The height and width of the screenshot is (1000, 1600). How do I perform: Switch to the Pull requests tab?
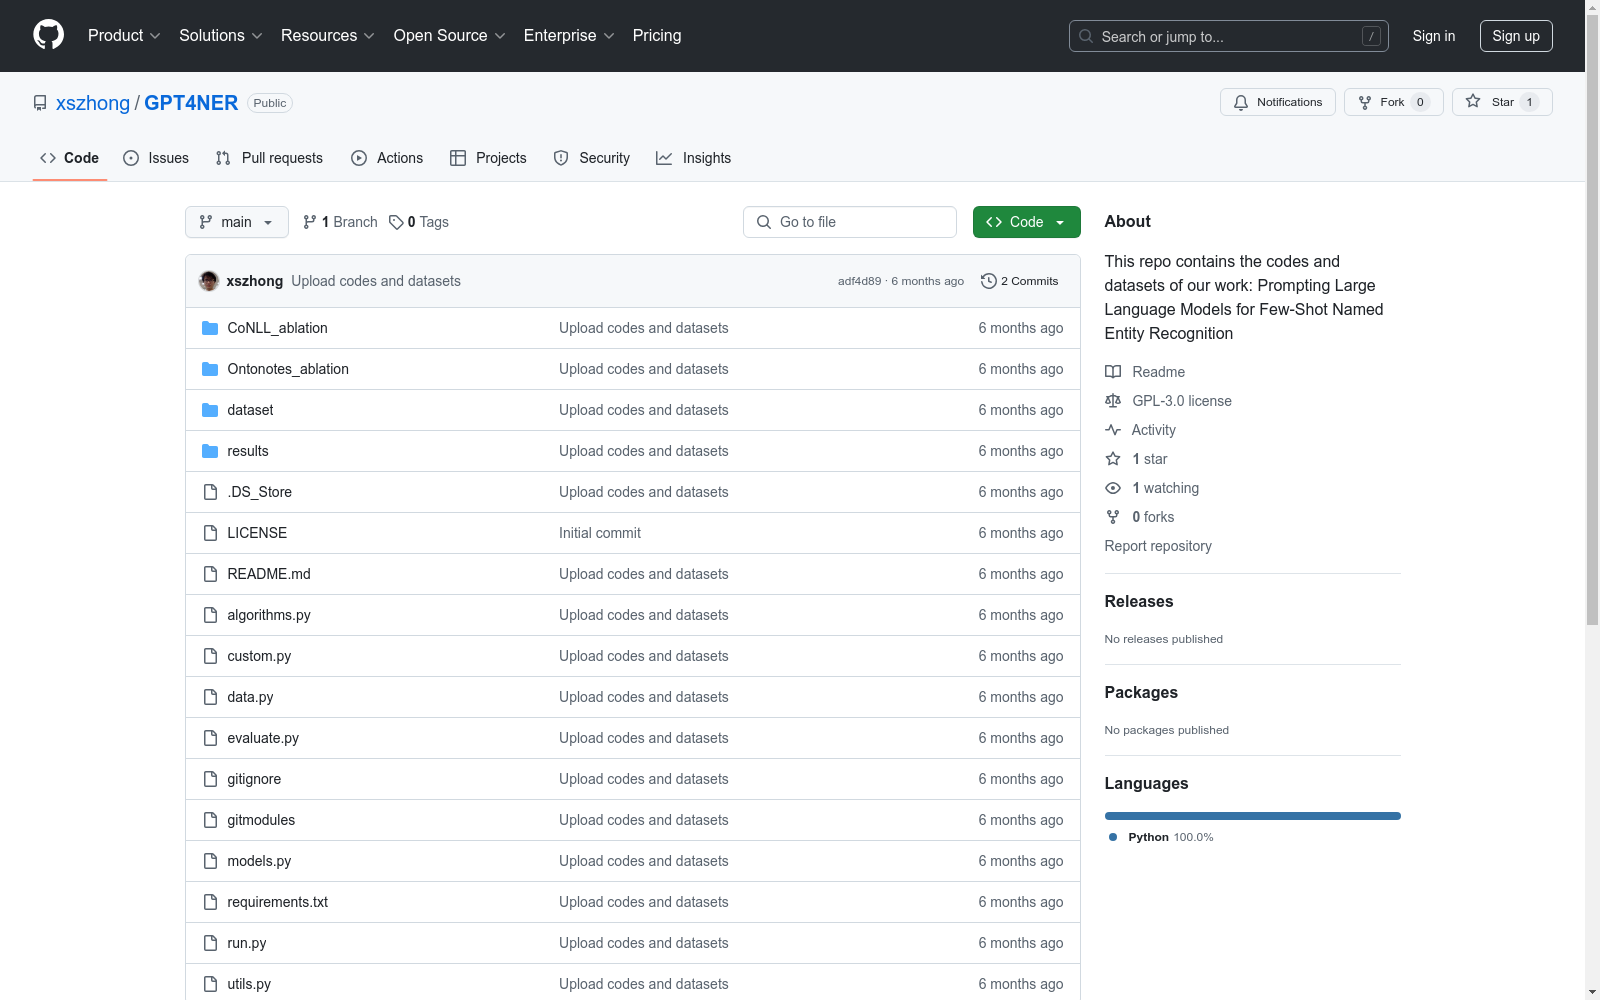(269, 158)
